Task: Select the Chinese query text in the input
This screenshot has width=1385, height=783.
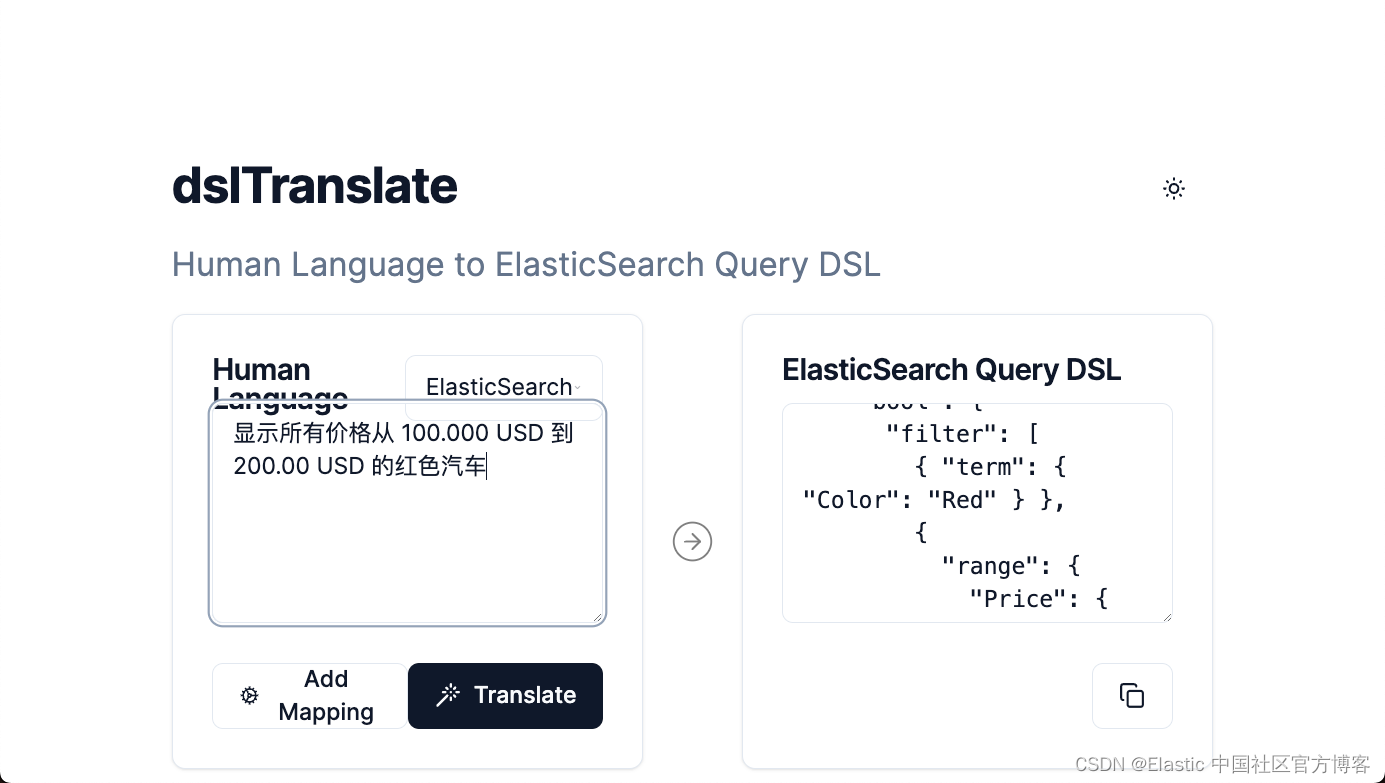Action: tap(401, 449)
